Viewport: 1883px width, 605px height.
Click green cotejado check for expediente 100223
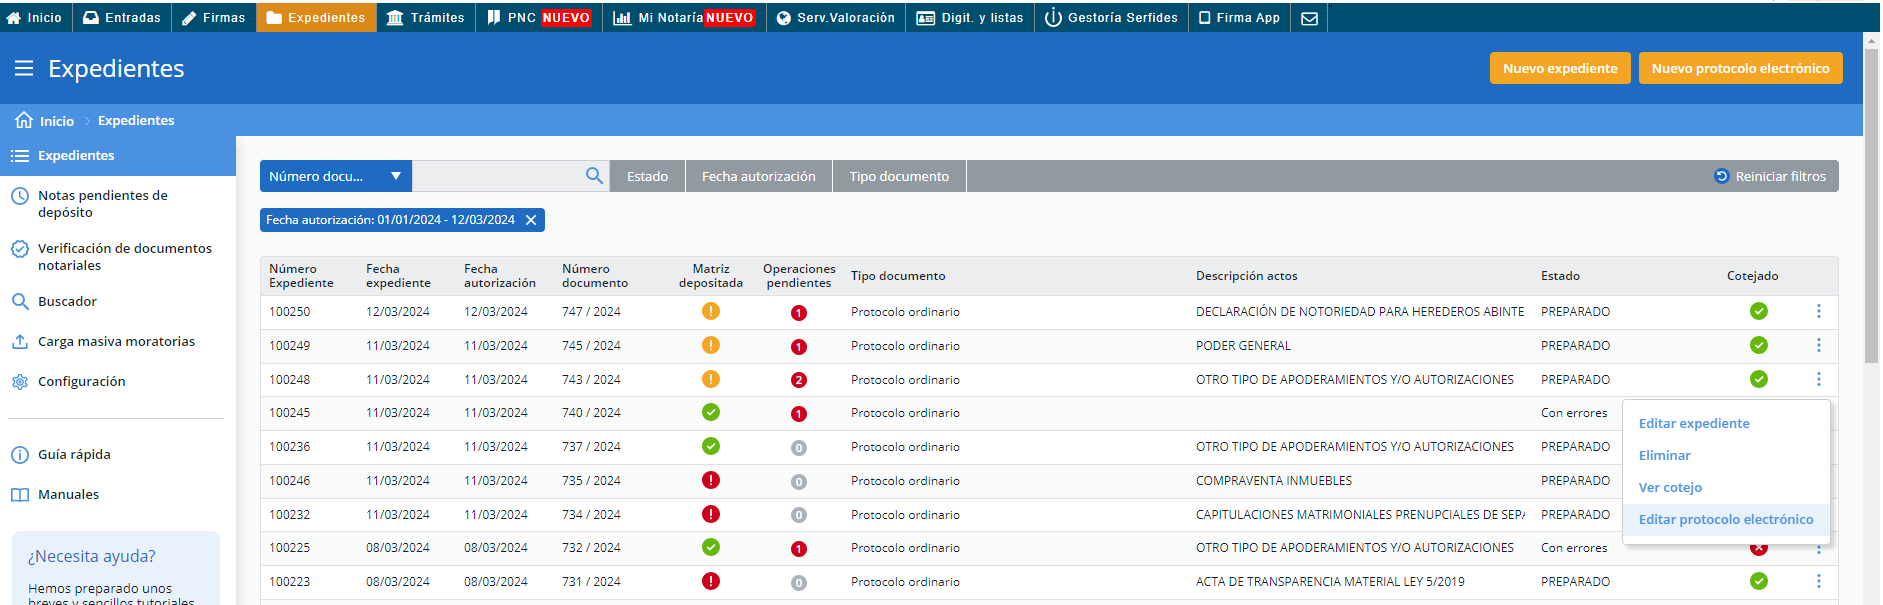coord(1758,582)
